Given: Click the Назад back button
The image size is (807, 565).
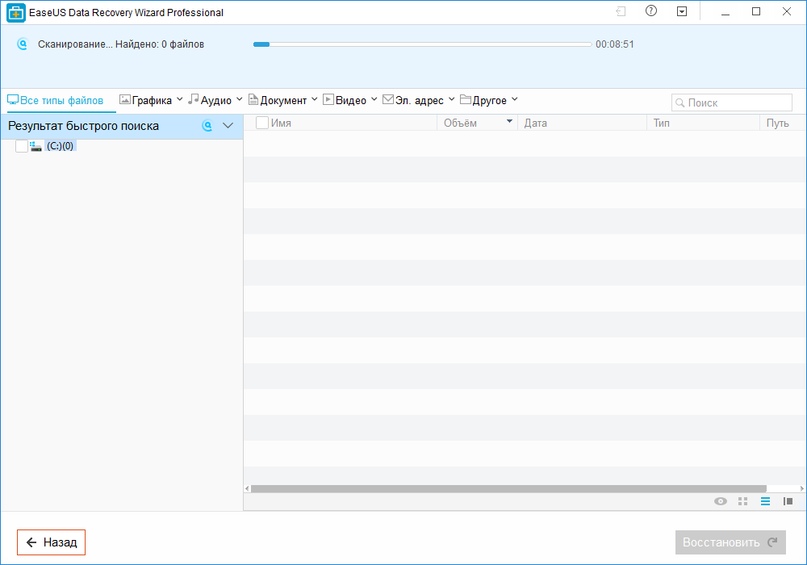Looking at the screenshot, I should point(52,542).
